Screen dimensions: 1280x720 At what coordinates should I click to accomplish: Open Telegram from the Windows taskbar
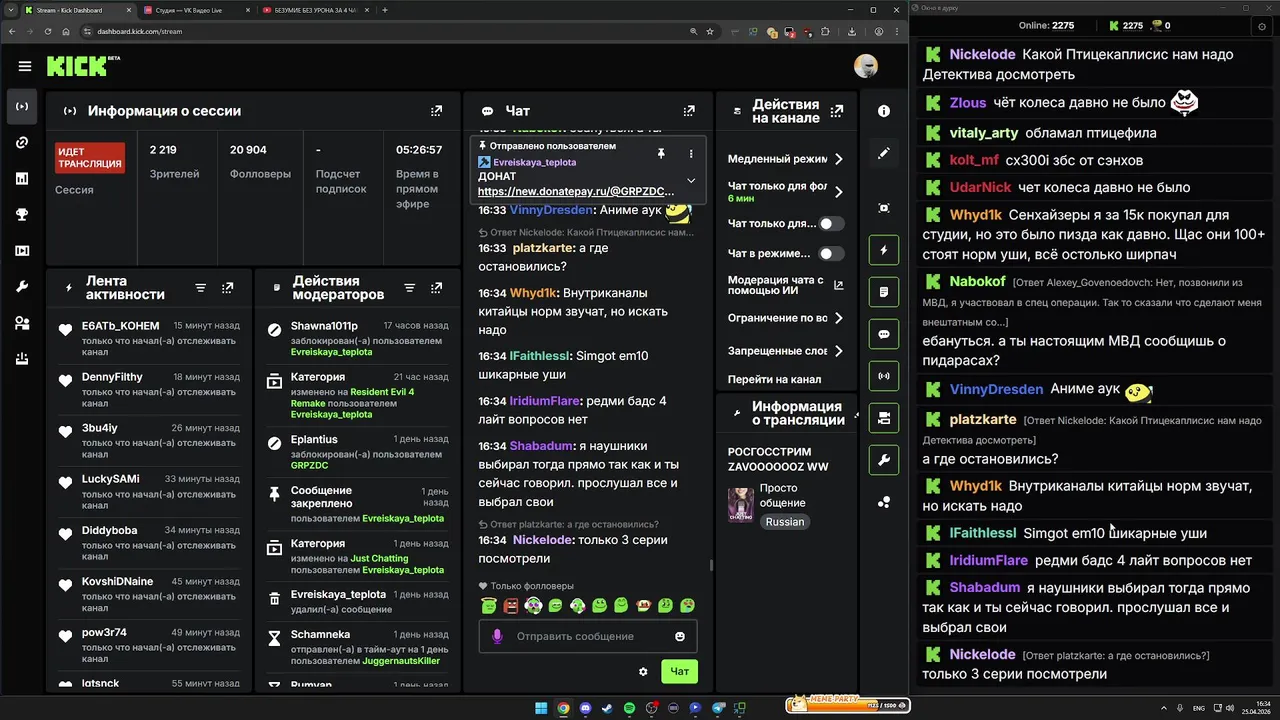(717, 708)
